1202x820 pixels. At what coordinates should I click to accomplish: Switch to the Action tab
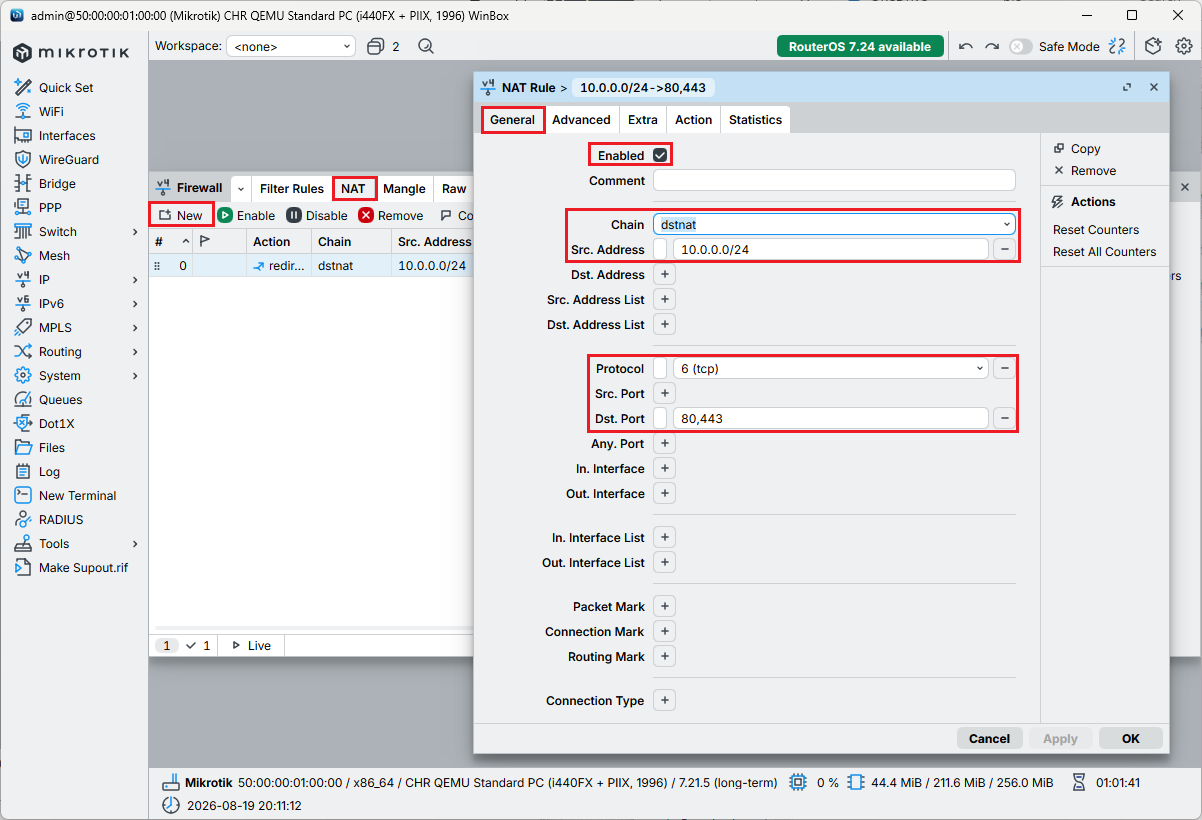(693, 119)
